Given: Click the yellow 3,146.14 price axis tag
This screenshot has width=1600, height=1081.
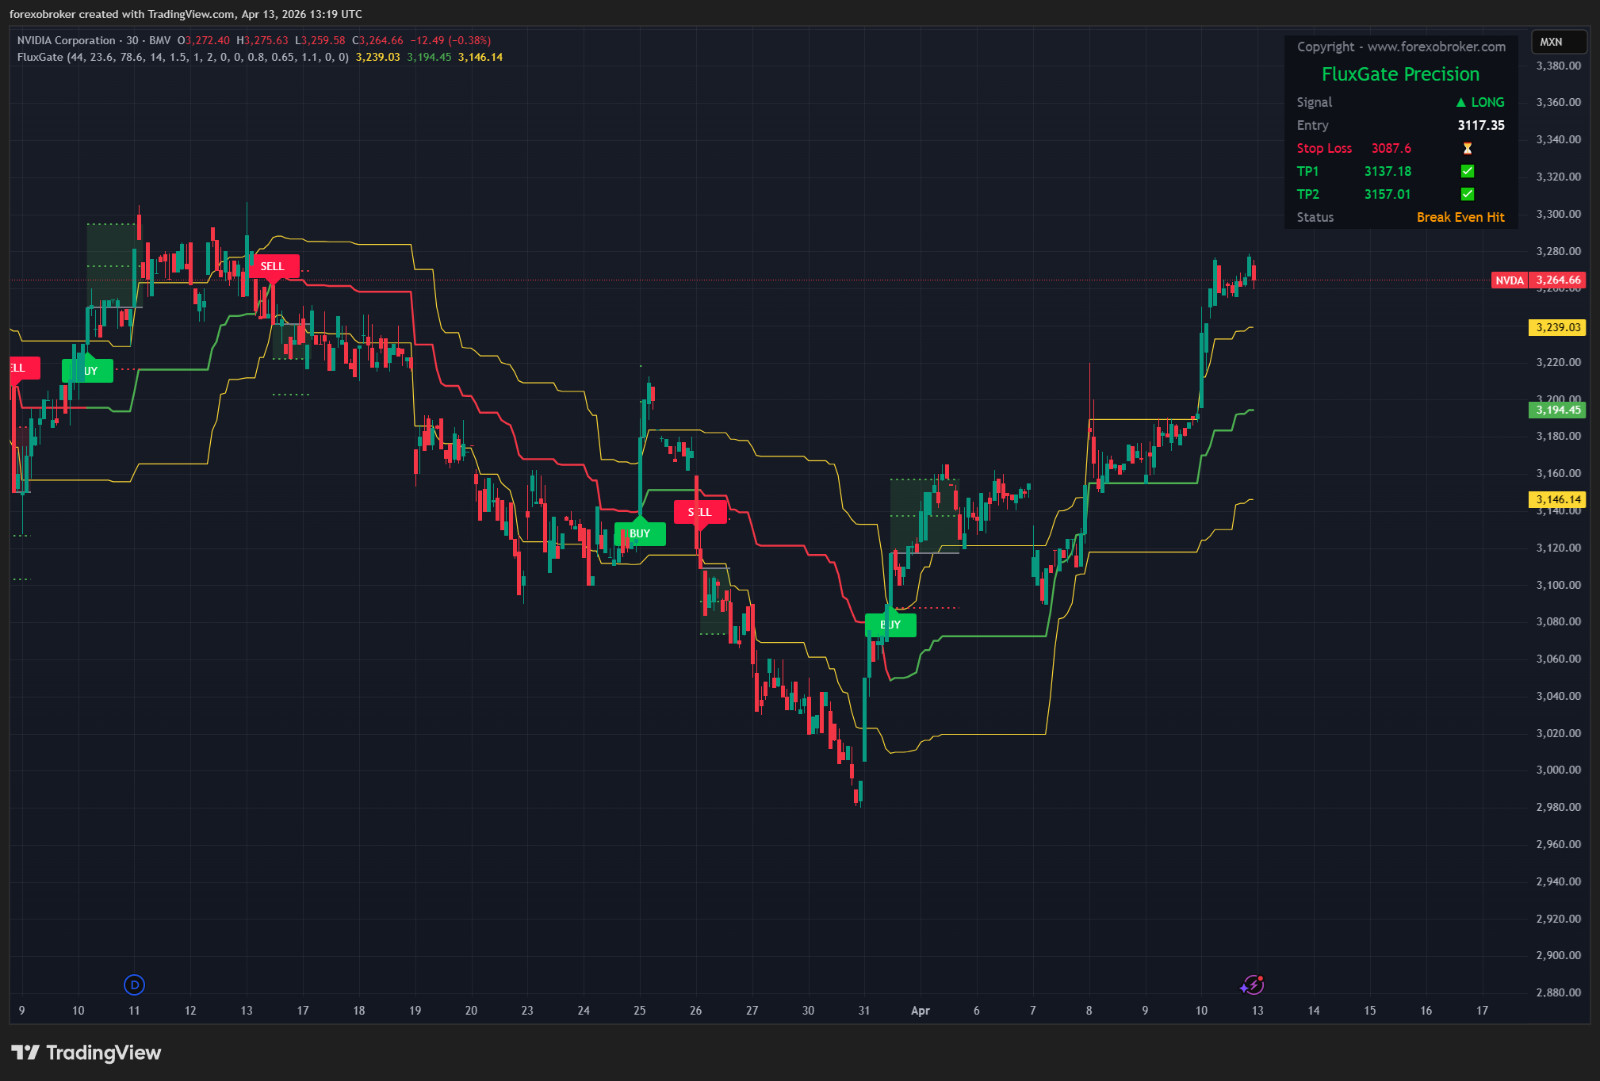Looking at the screenshot, I should click(1557, 499).
